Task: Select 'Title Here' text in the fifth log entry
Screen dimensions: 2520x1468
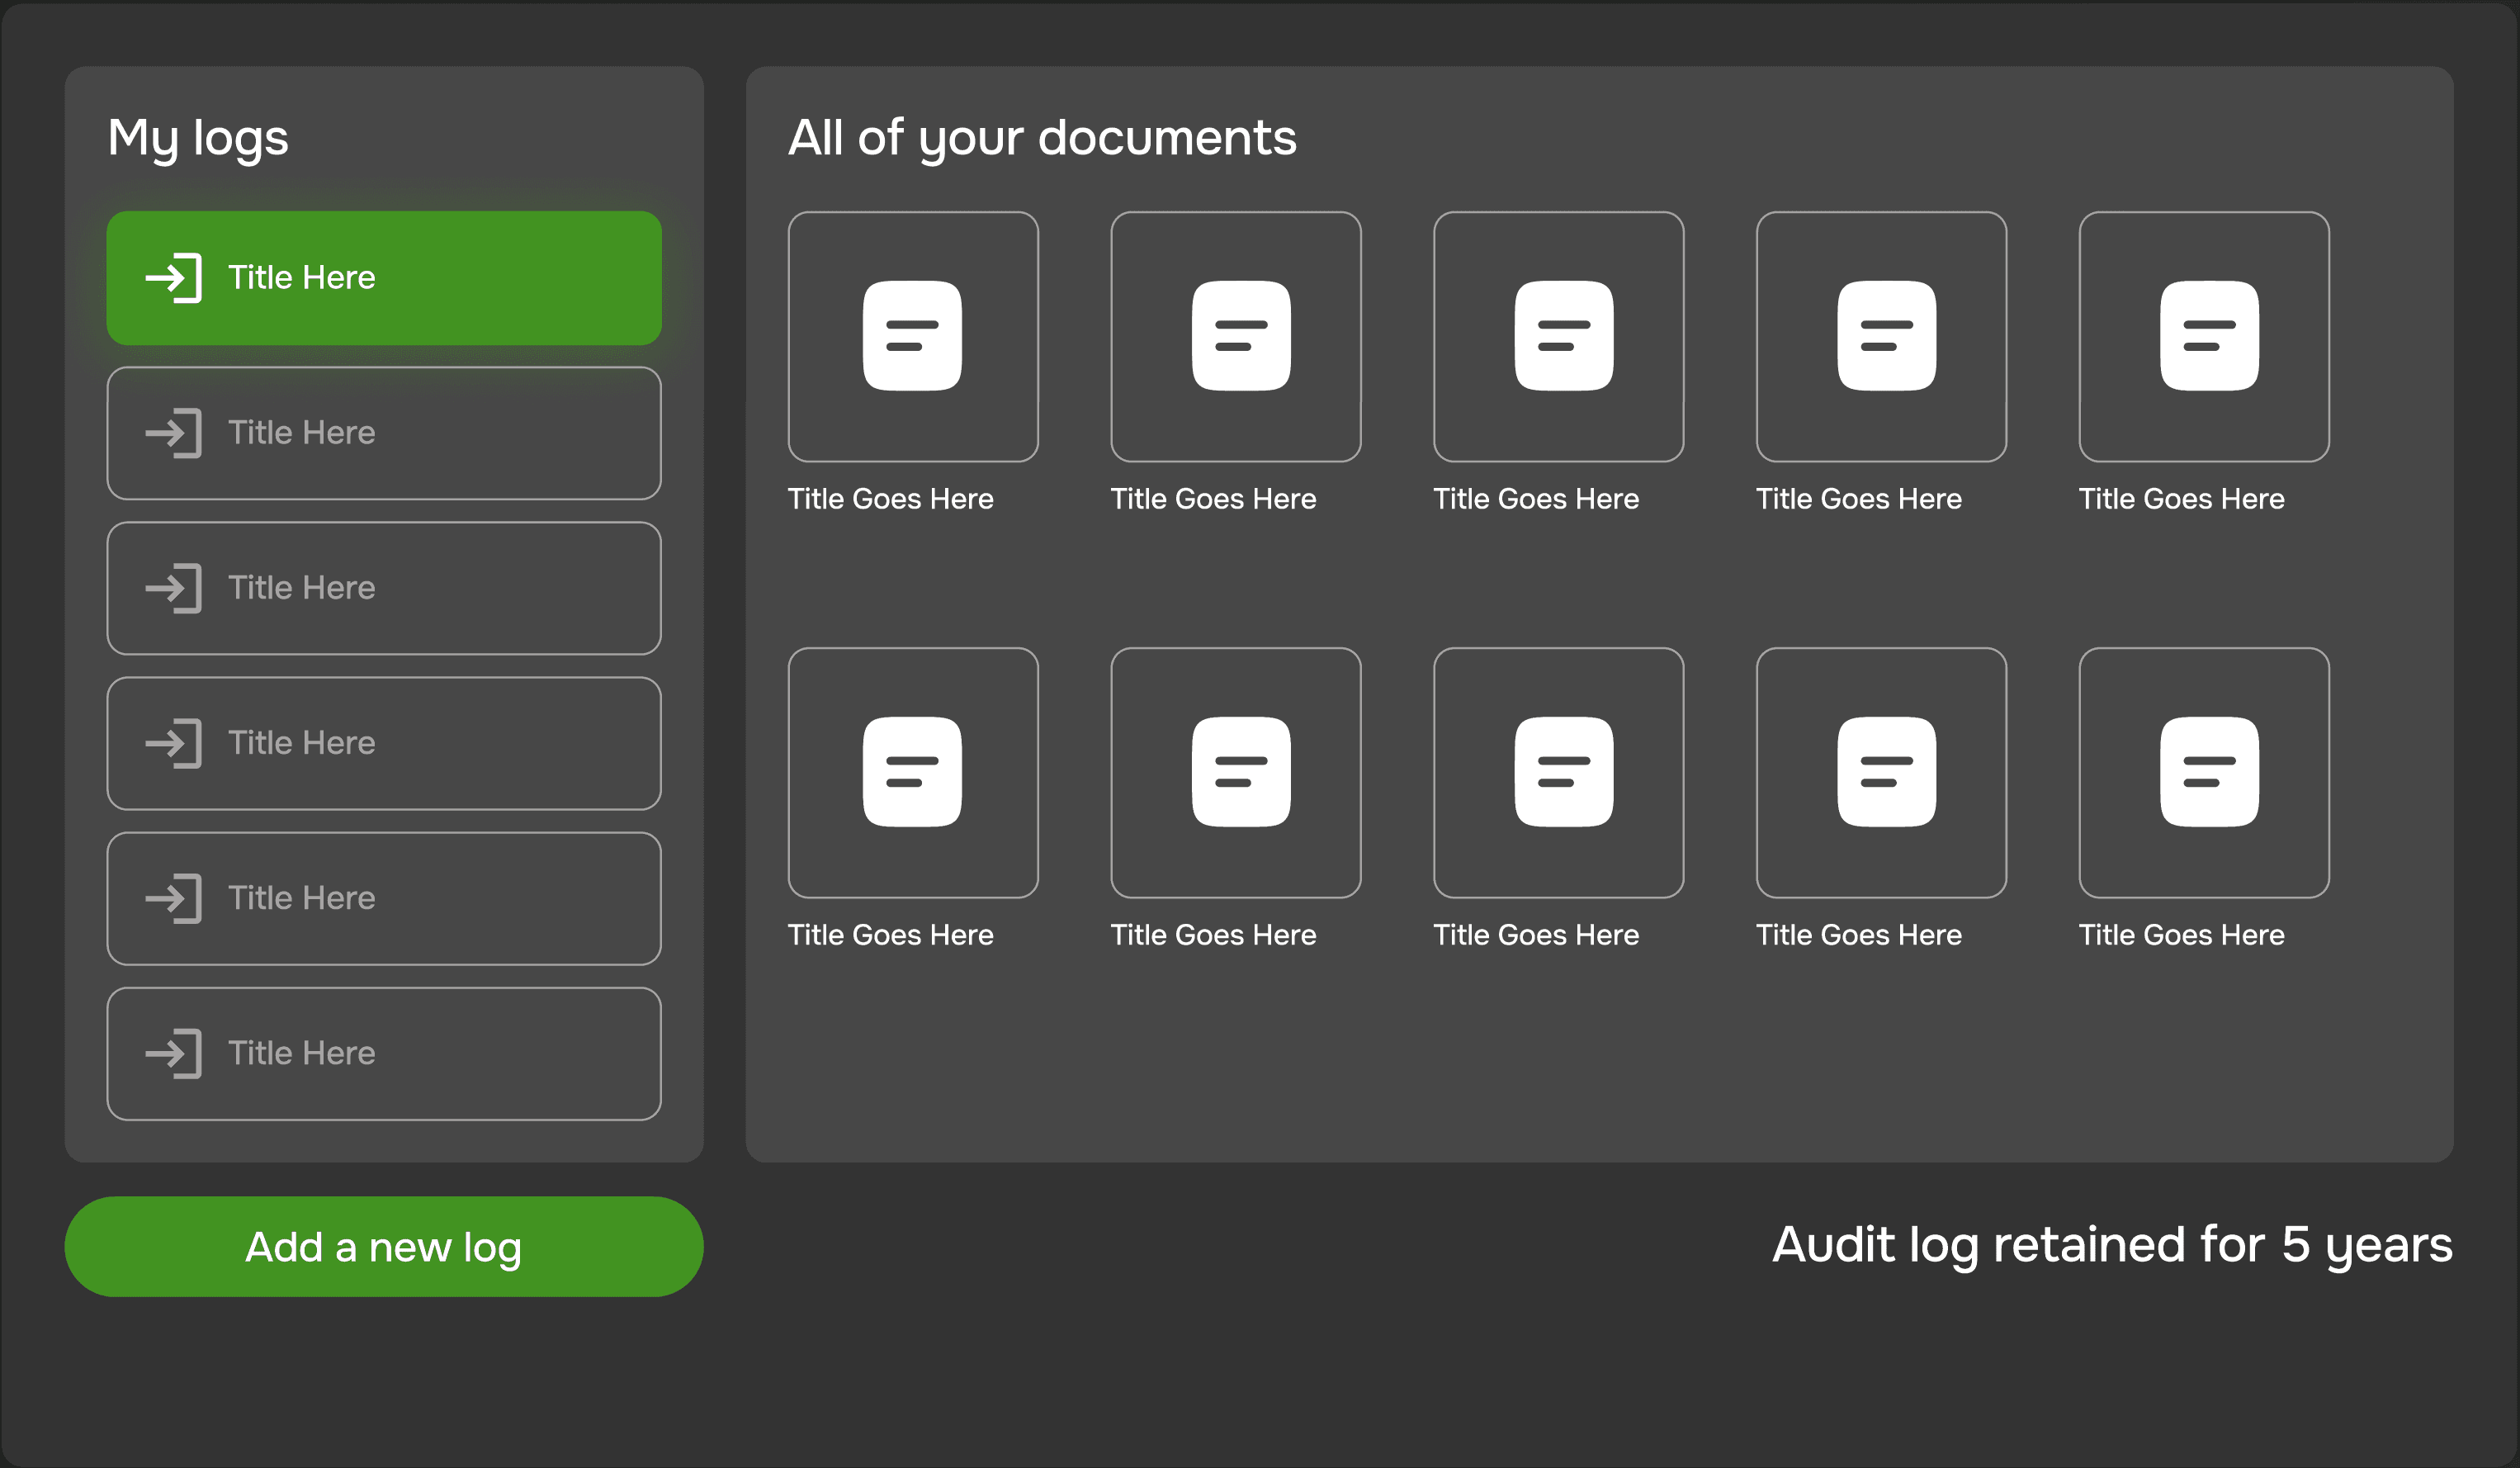Action: coord(302,898)
